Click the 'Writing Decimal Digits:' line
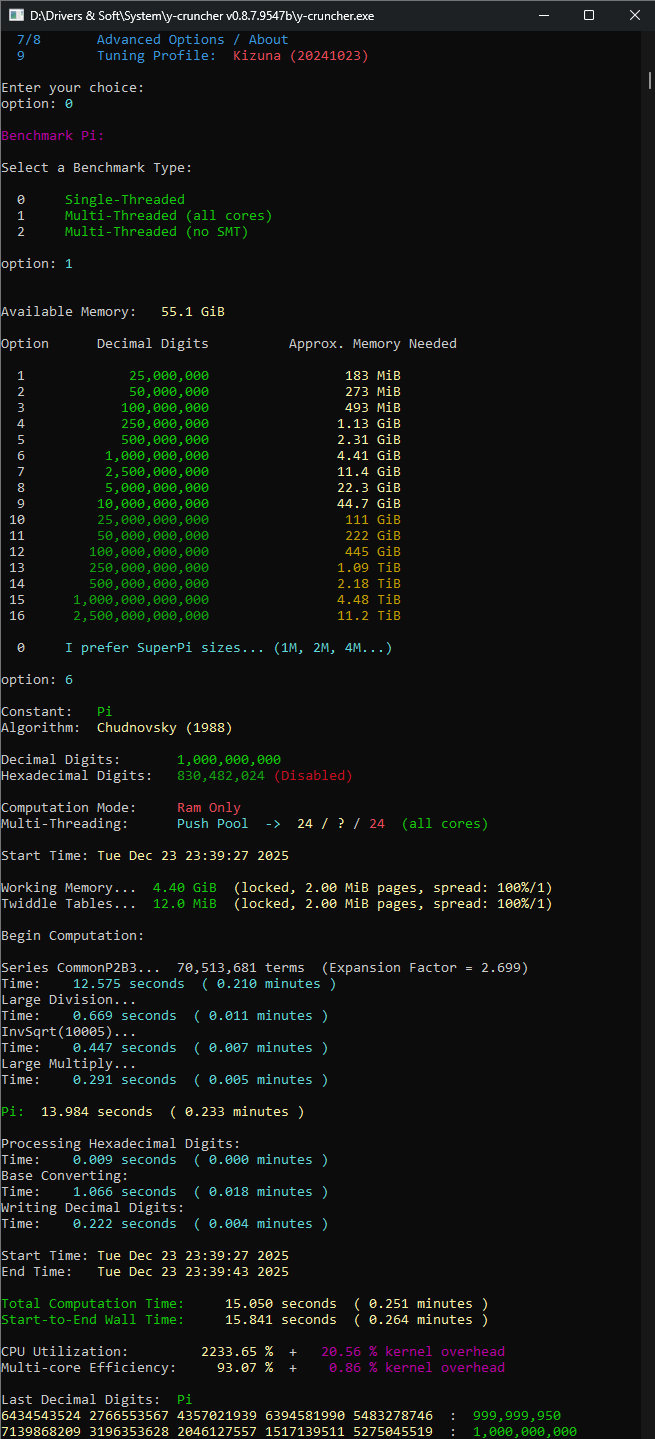655x1439 pixels. point(92,1208)
